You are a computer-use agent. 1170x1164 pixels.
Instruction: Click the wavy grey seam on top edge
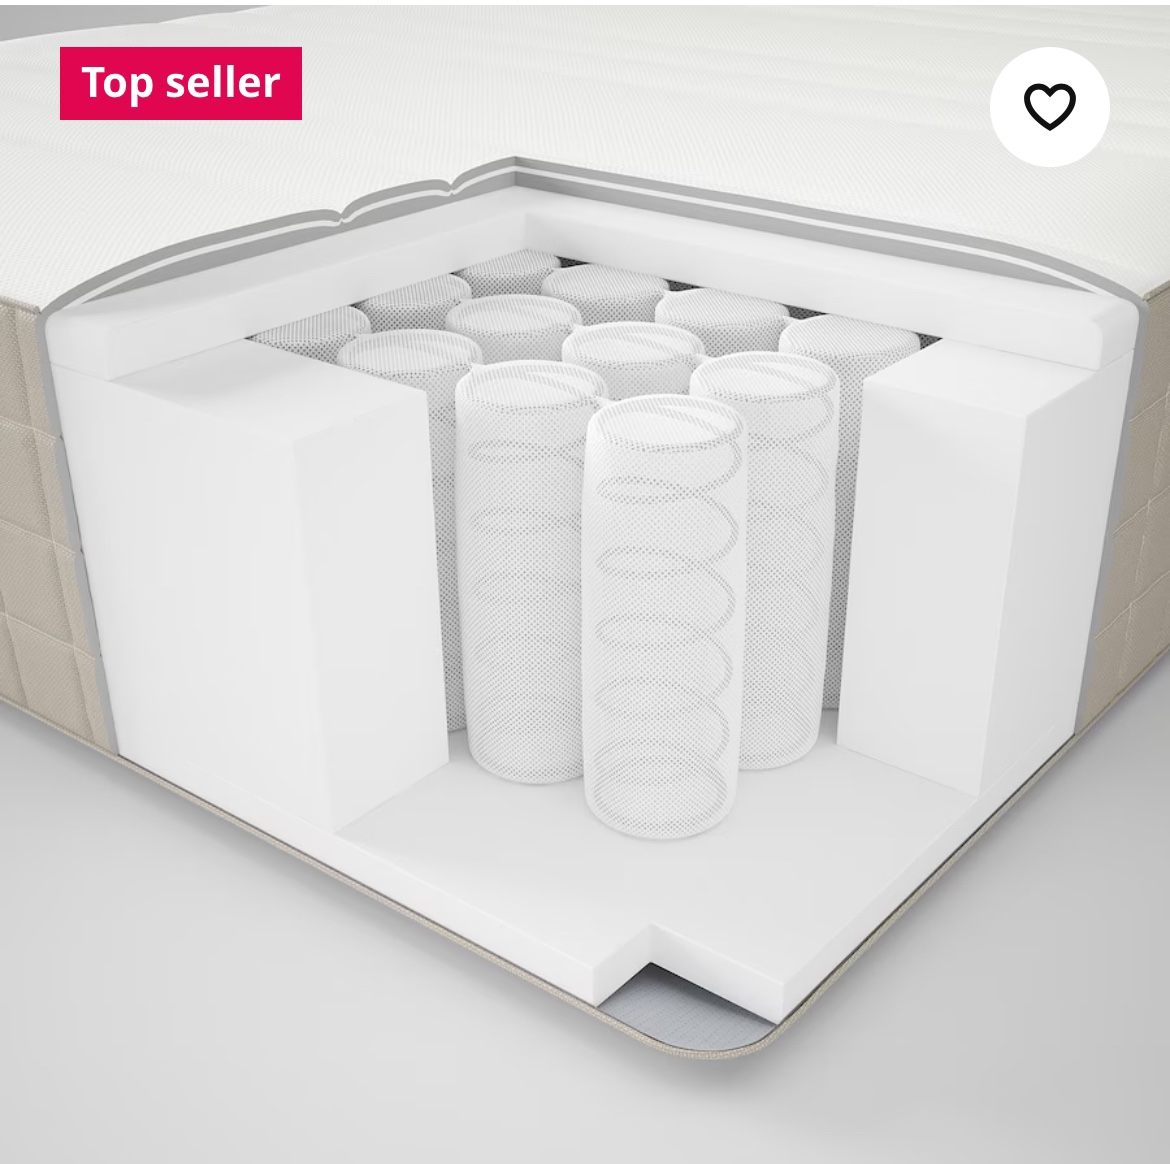coord(395,200)
